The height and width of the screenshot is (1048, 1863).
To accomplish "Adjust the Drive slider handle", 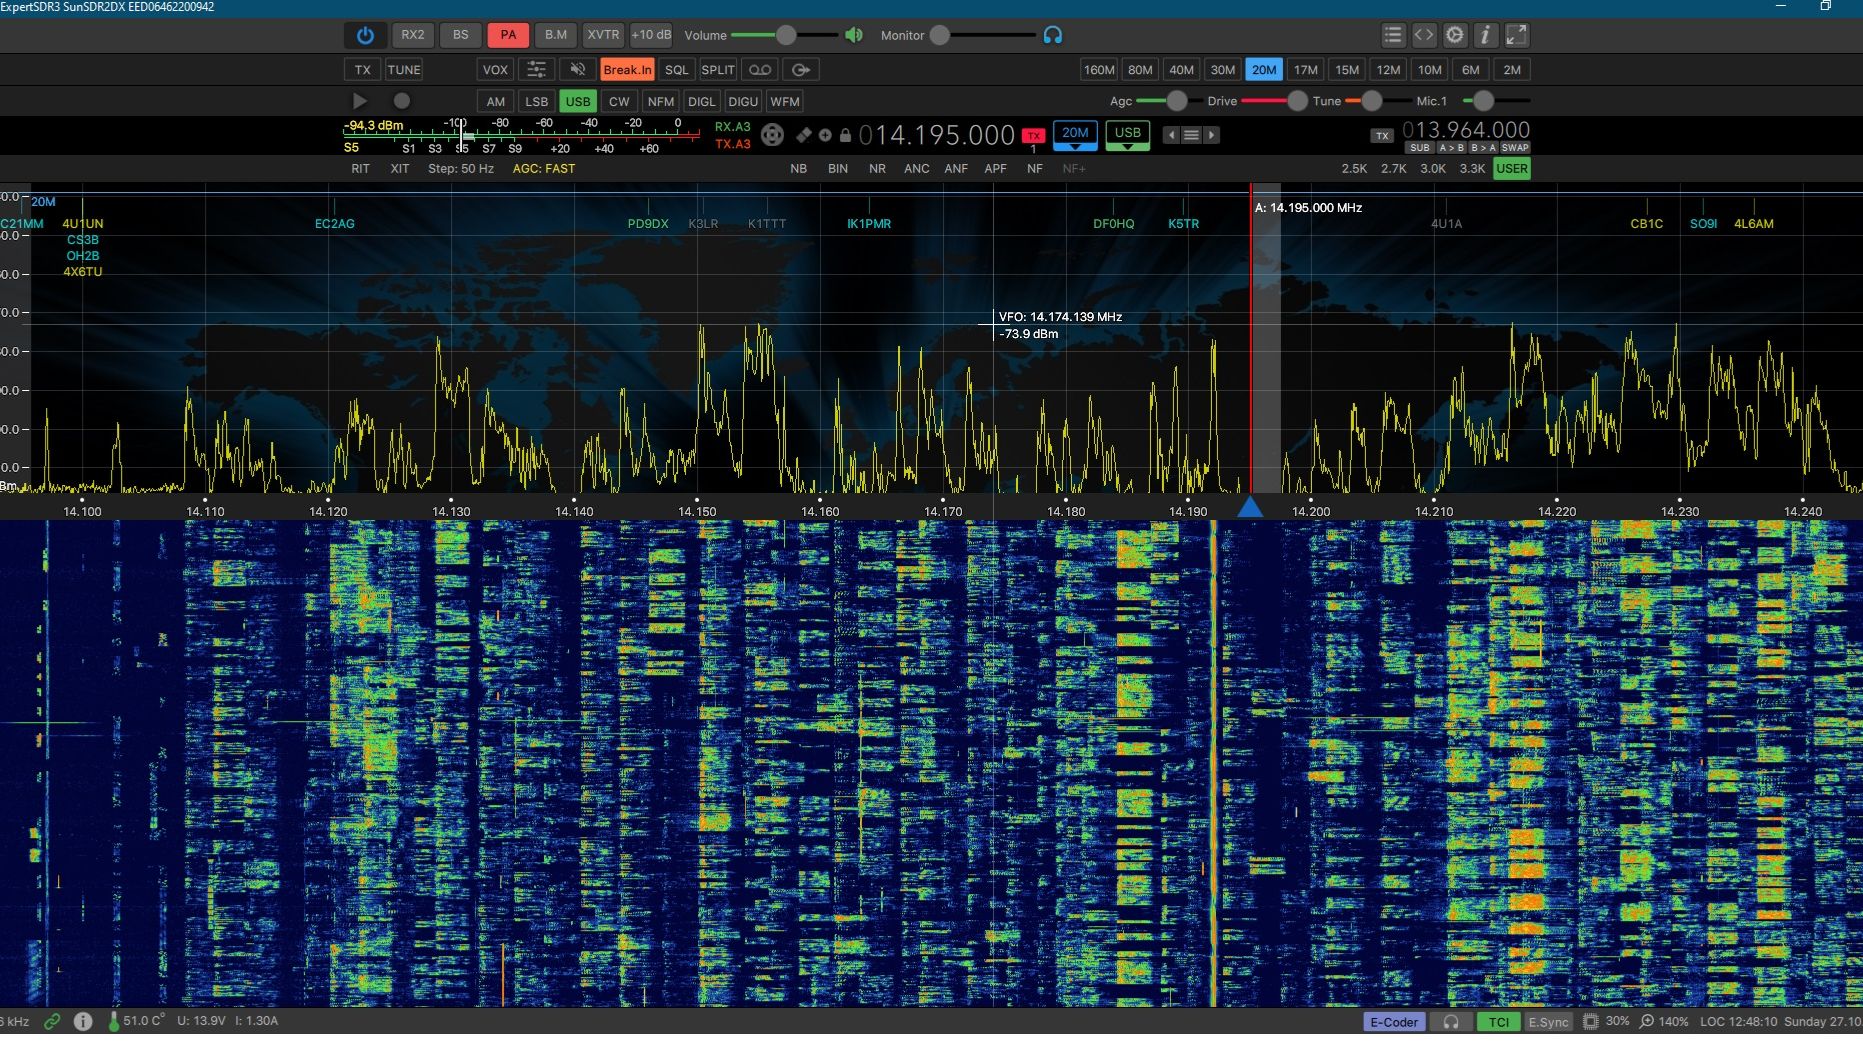I will 1297,101.
